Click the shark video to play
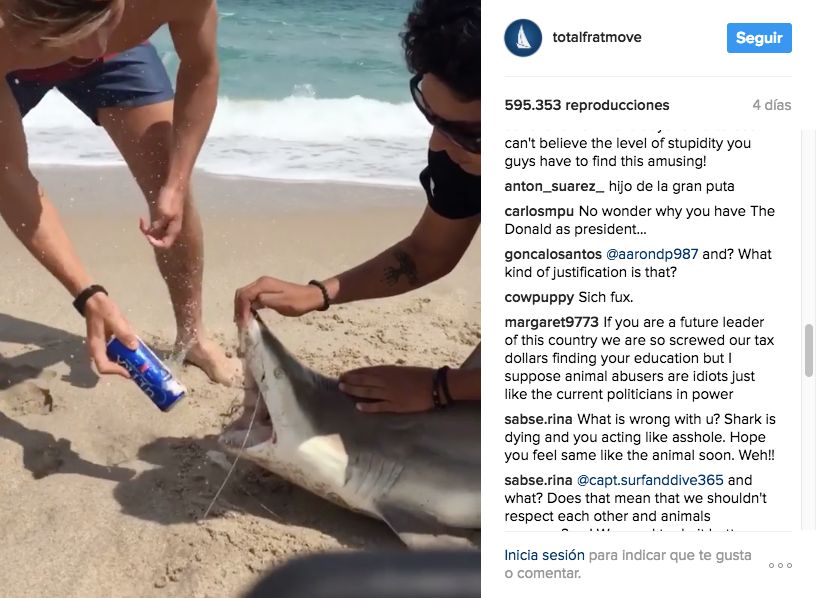Image resolution: width=816 pixels, height=598 pixels. (x=240, y=299)
